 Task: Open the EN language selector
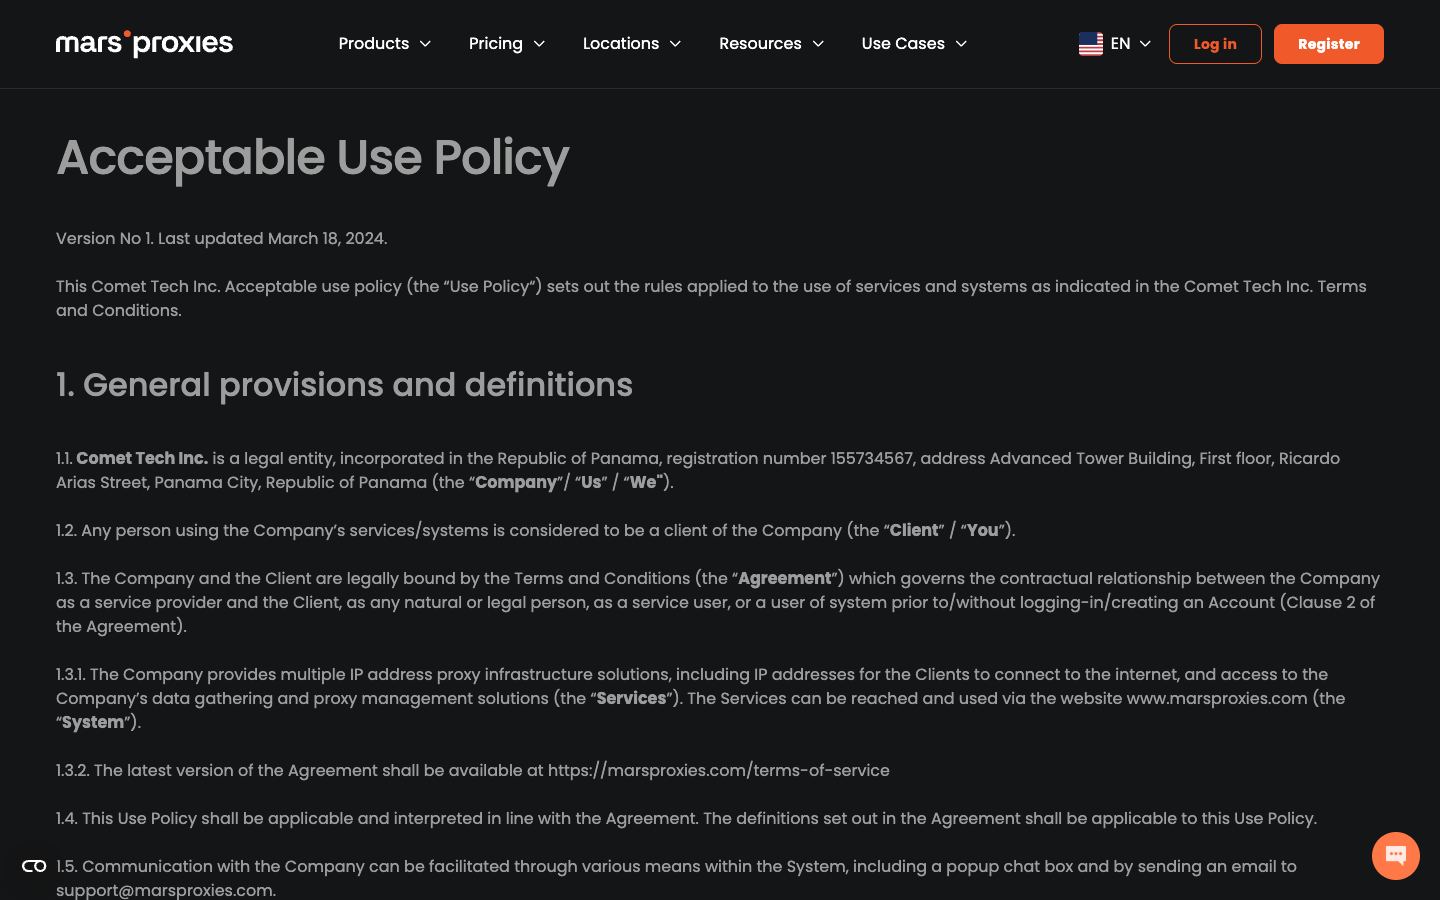coord(1115,44)
